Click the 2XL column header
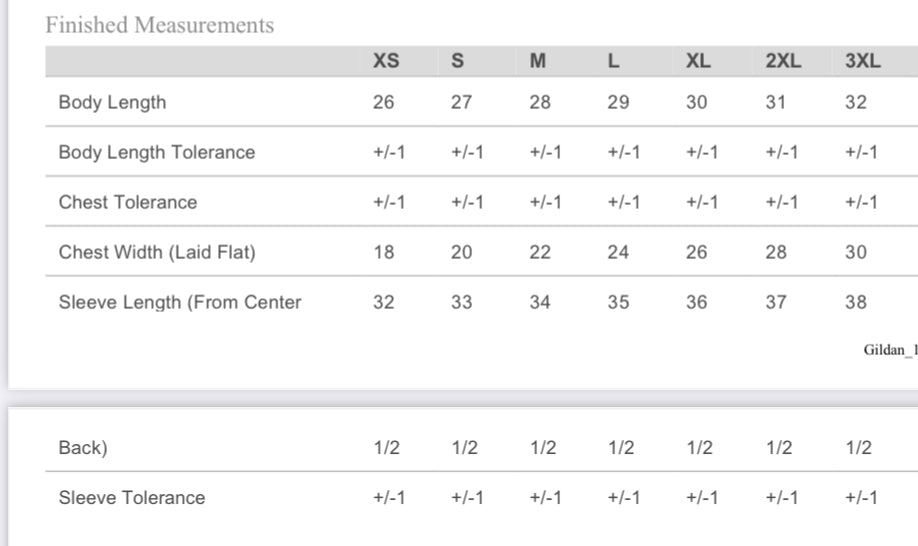Viewport: 918px width, 546px height. click(783, 61)
